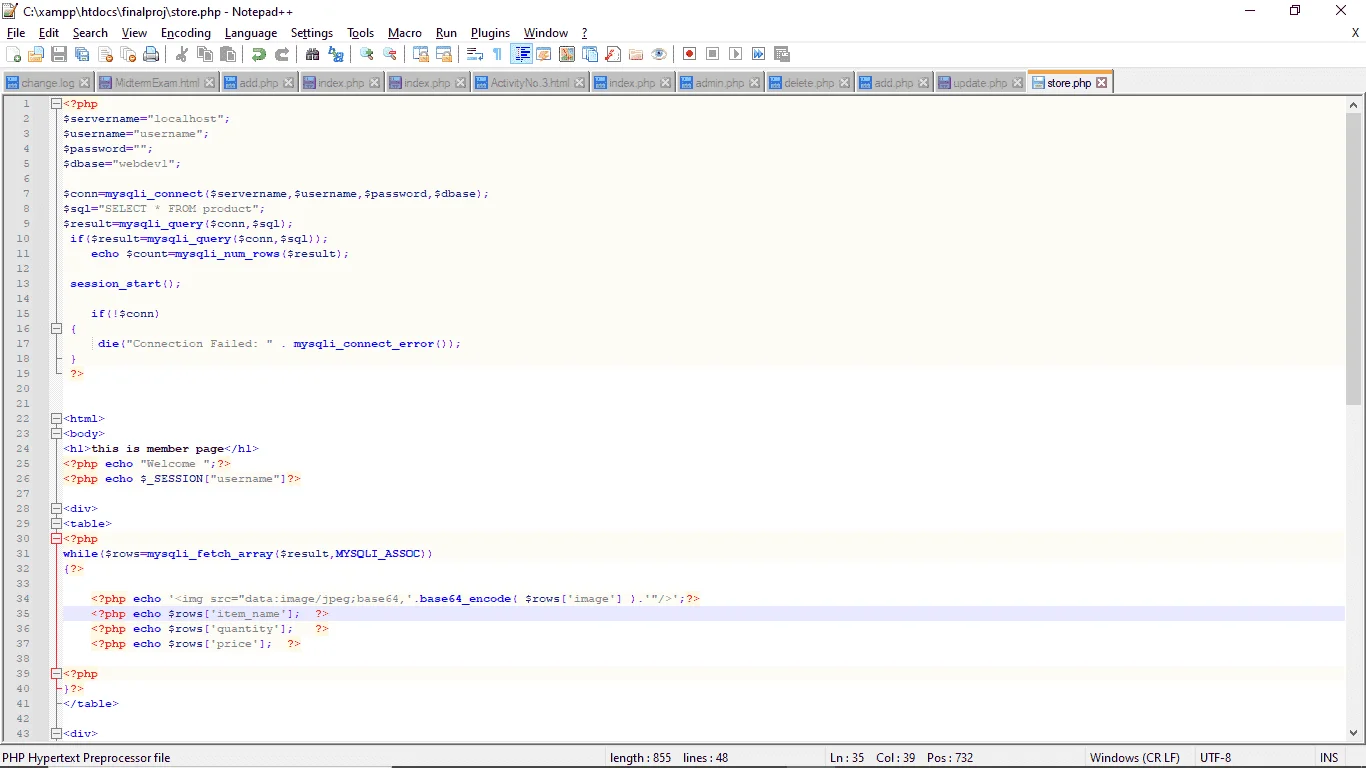Open the user defined language dialog icon
Viewport: 1366px width, 768px height.
[x=544, y=54]
